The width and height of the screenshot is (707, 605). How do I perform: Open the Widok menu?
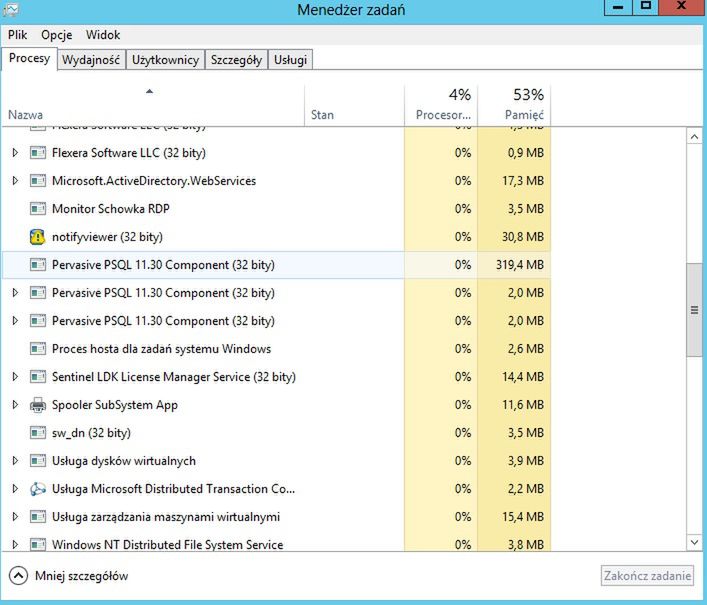coord(103,35)
